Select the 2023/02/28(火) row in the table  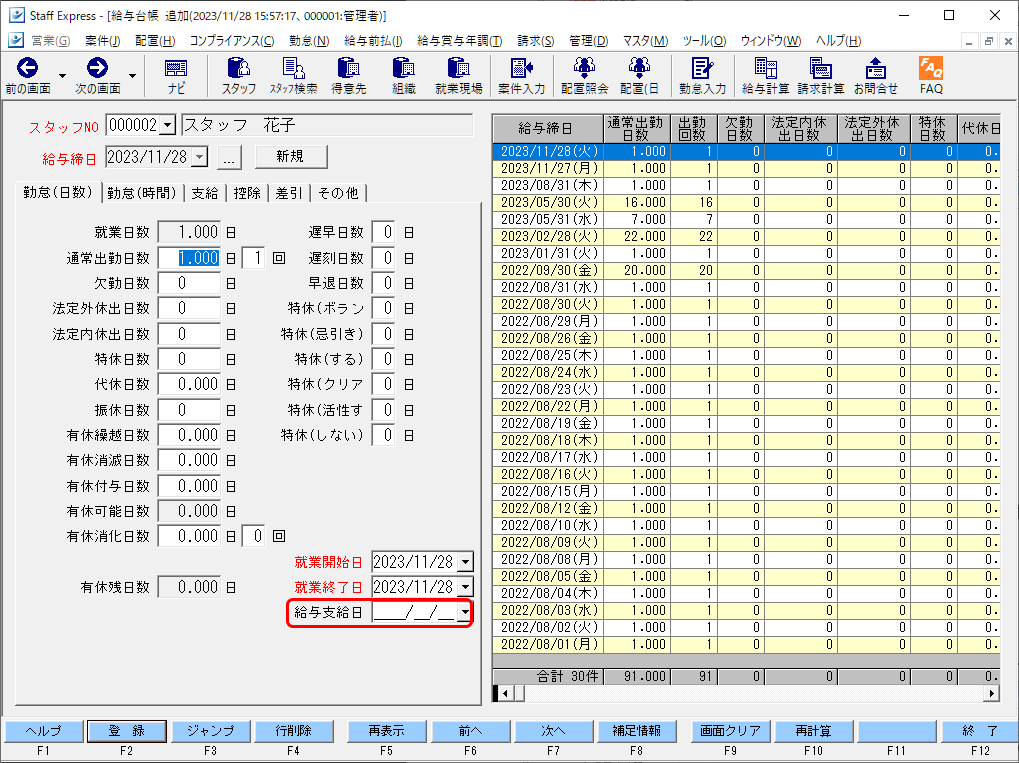pyautogui.click(x=746, y=236)
